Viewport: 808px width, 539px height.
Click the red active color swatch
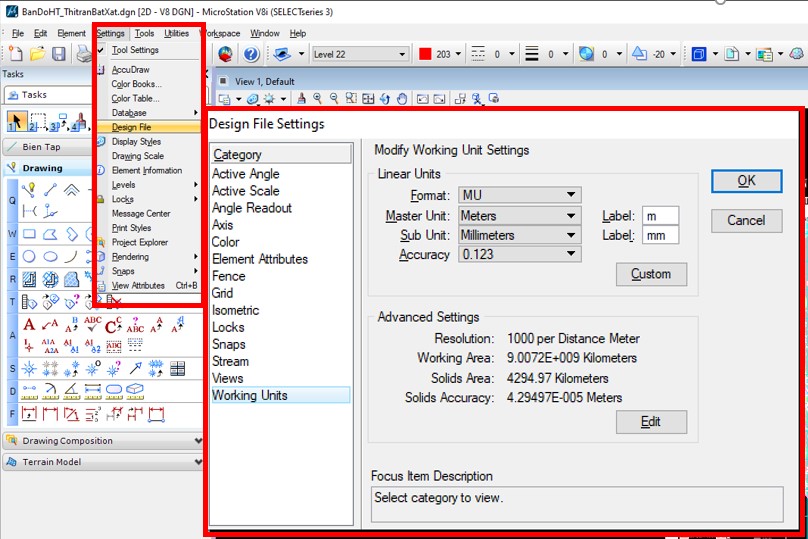tap(424, 54)
